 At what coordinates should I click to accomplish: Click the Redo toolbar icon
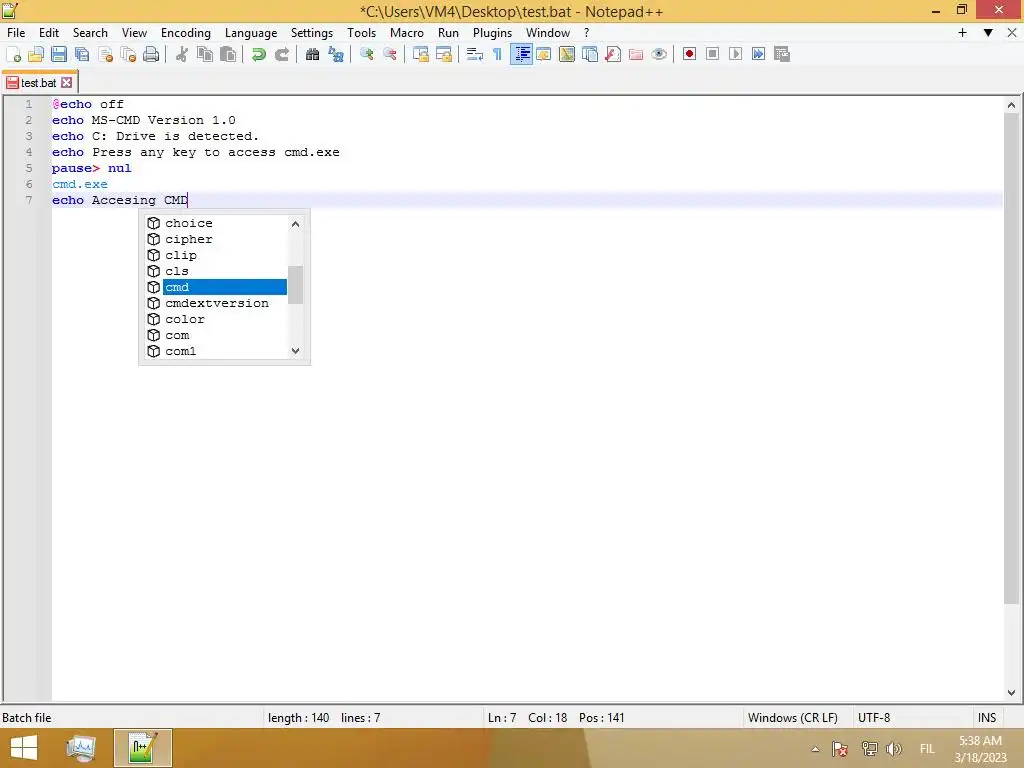pos(281,54)
